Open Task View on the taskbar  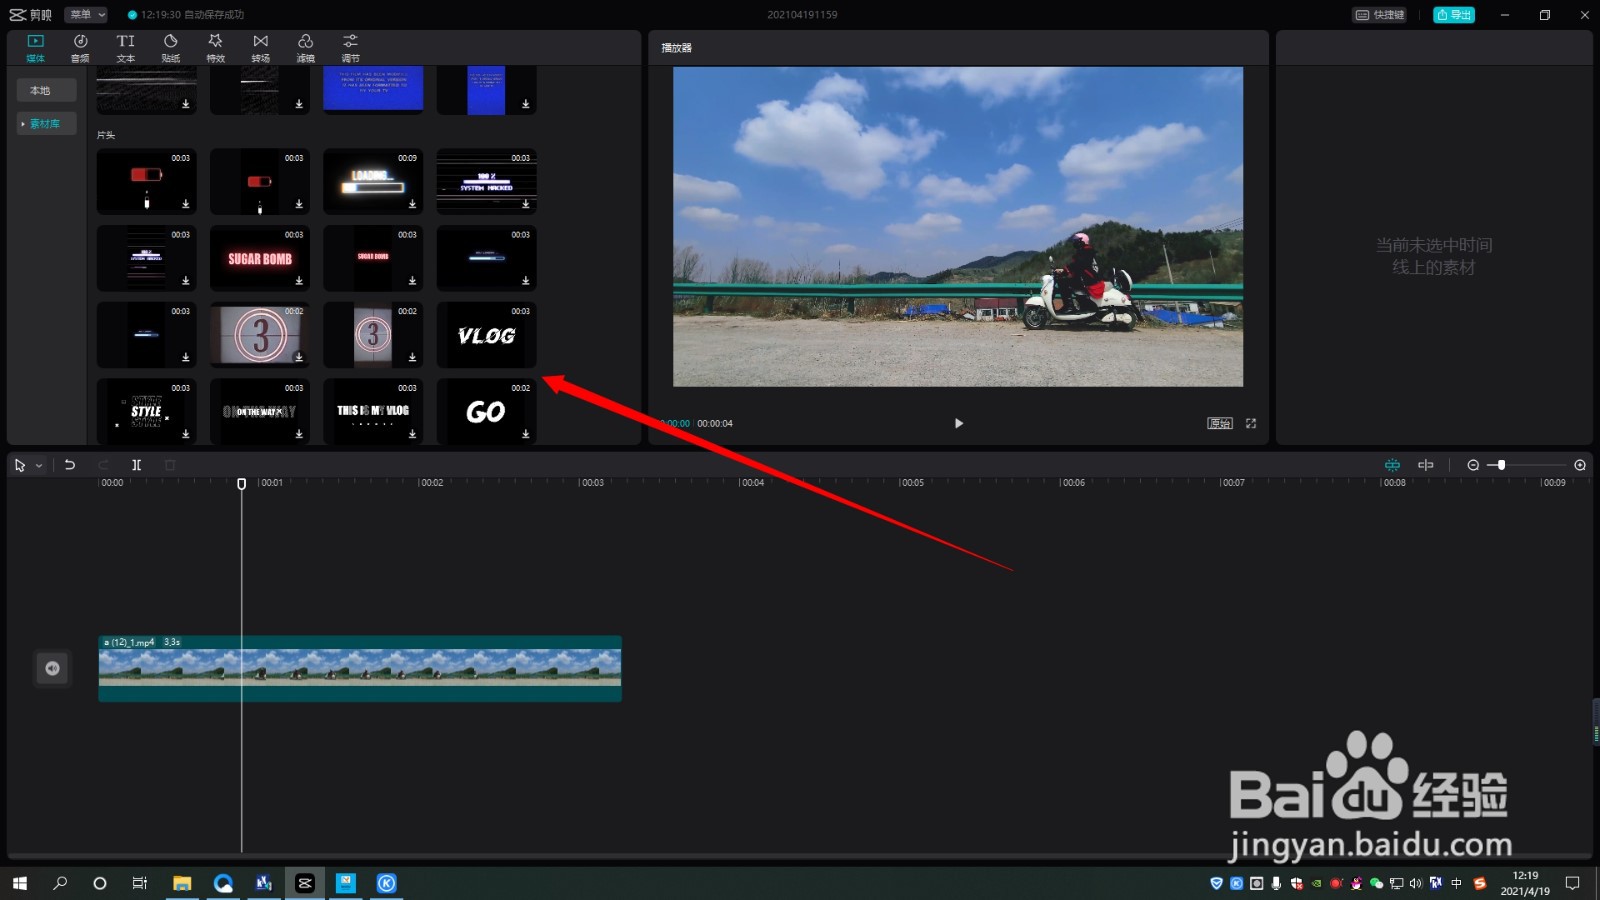click(140, 883)
